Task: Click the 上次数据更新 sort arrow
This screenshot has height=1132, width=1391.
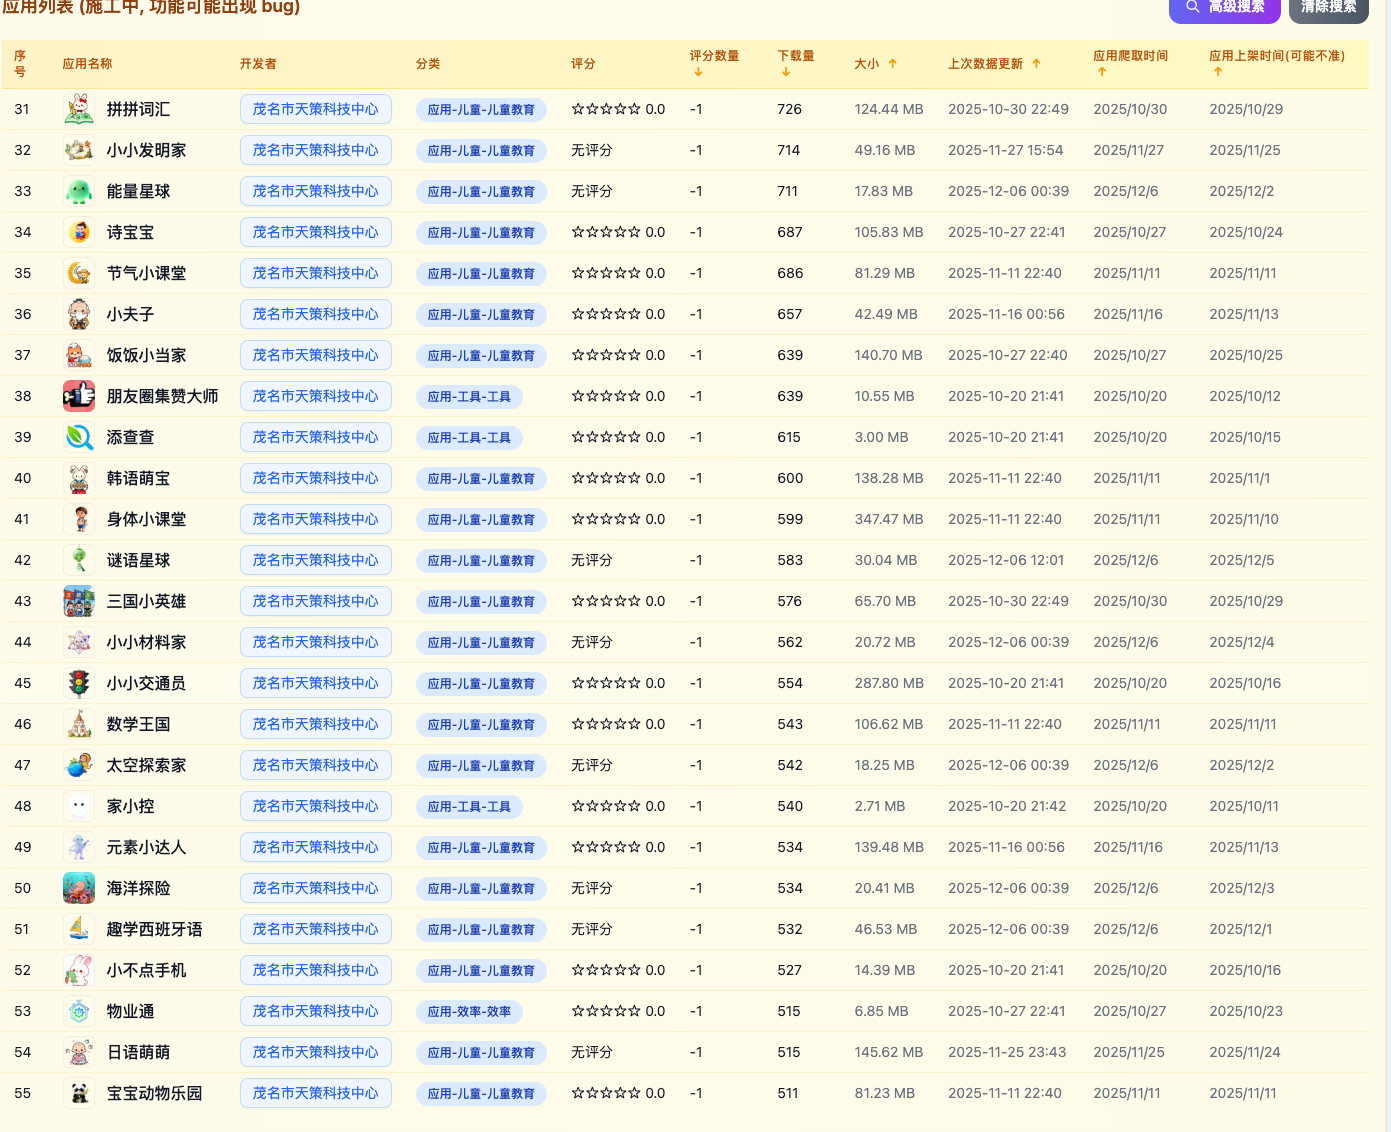Action: [1037, 63]
